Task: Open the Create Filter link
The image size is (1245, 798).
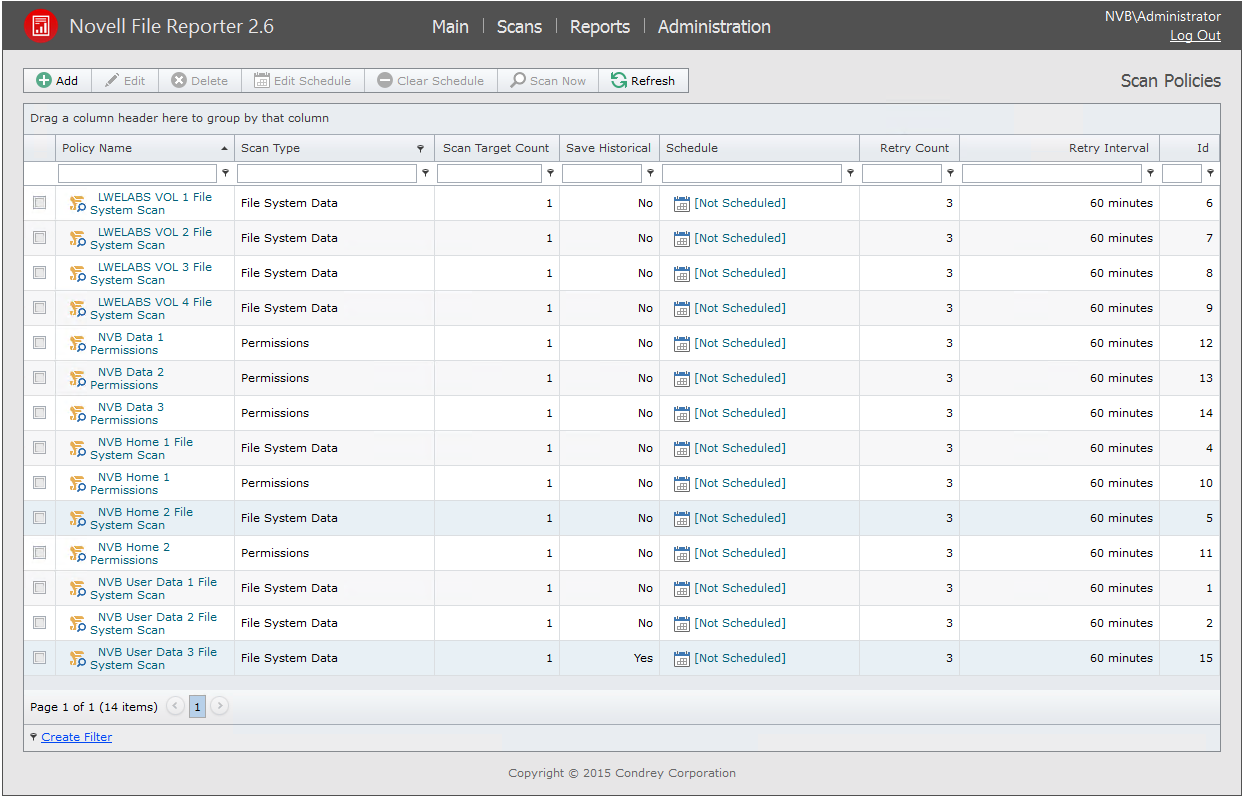Action: [x=77, y=737]
